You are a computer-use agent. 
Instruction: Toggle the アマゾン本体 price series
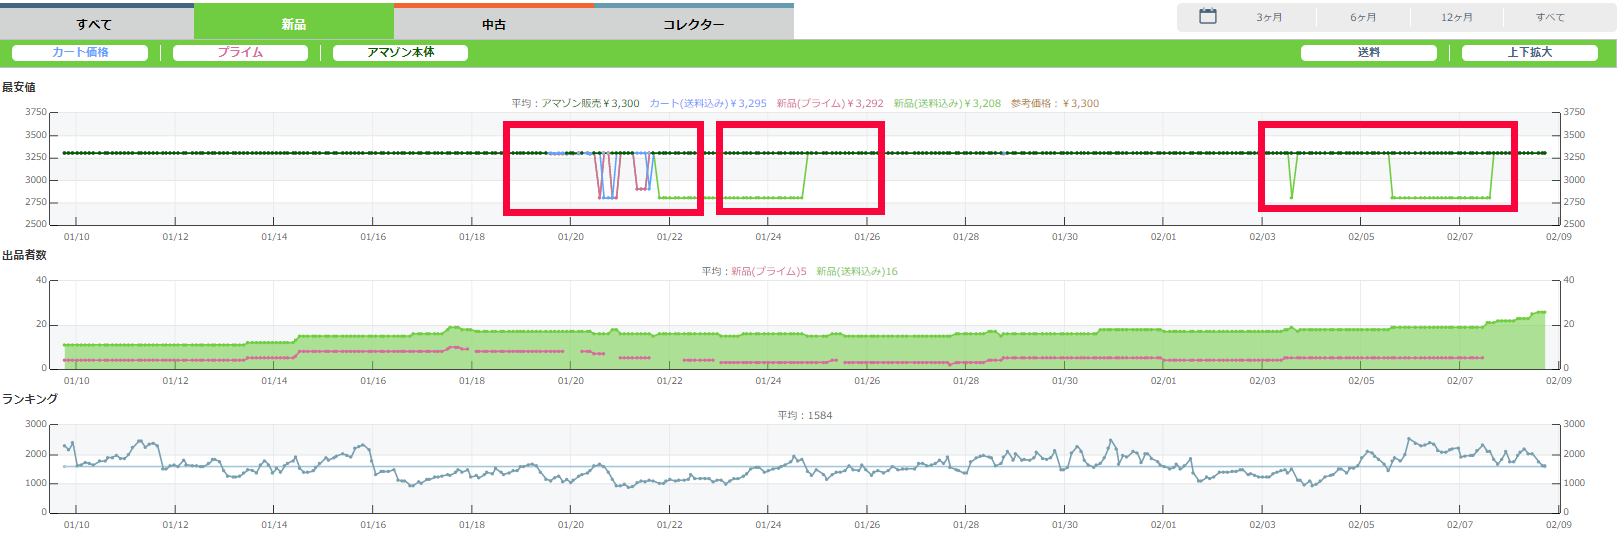(400, 53)
